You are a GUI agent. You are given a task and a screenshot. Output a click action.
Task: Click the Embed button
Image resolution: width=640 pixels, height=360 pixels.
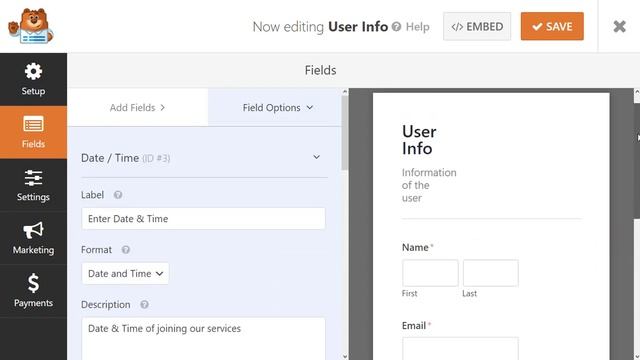pos(477,27)
